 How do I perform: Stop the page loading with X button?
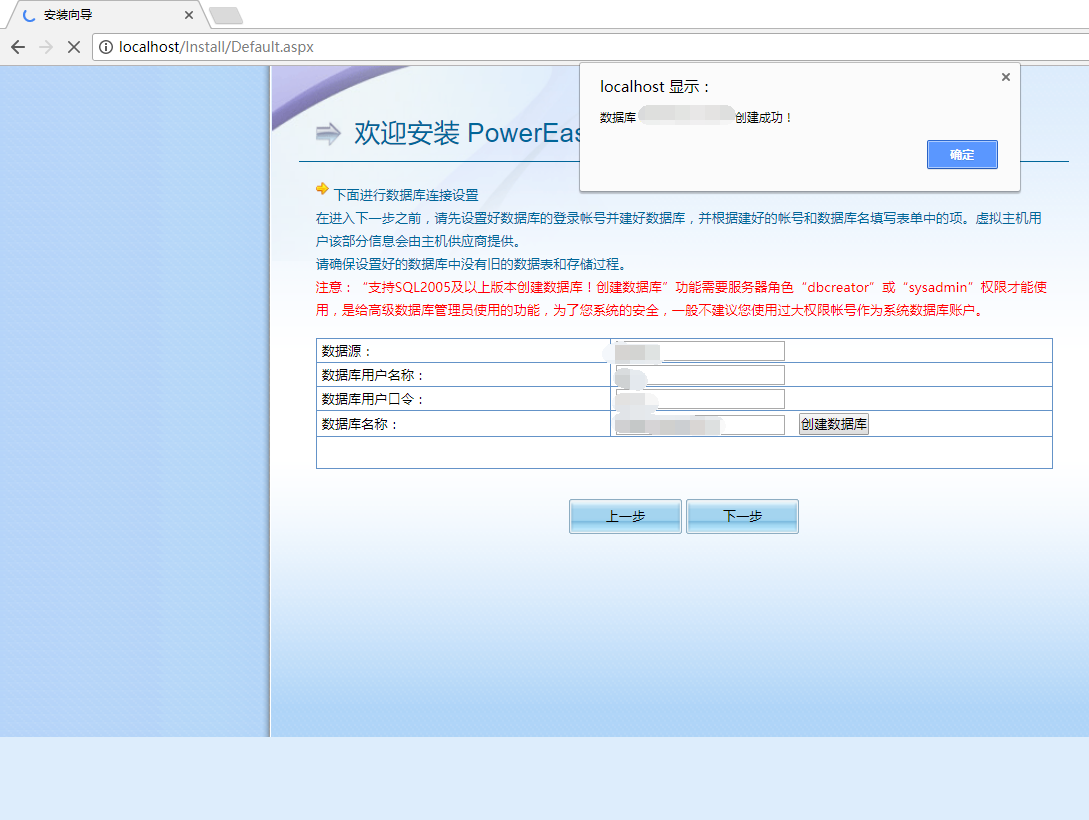tap(73, 47)
